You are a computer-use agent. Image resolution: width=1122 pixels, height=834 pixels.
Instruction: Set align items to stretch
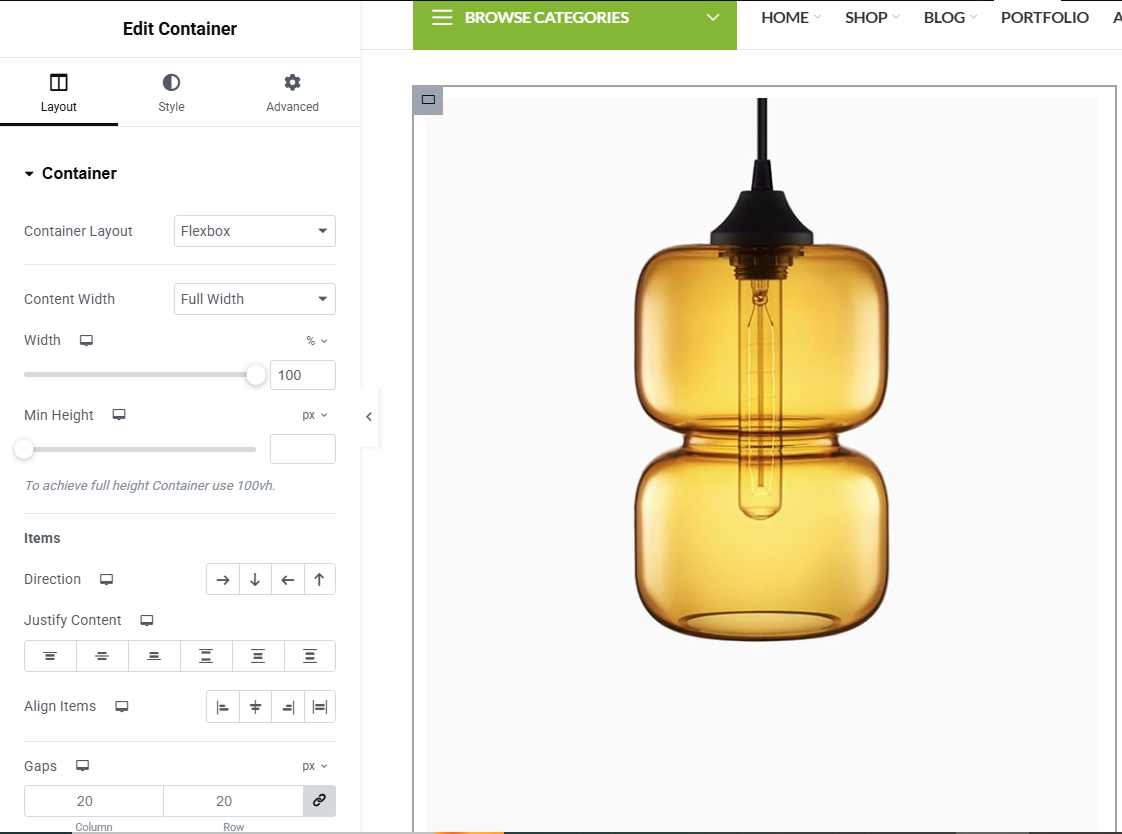(x=320, y=707)
